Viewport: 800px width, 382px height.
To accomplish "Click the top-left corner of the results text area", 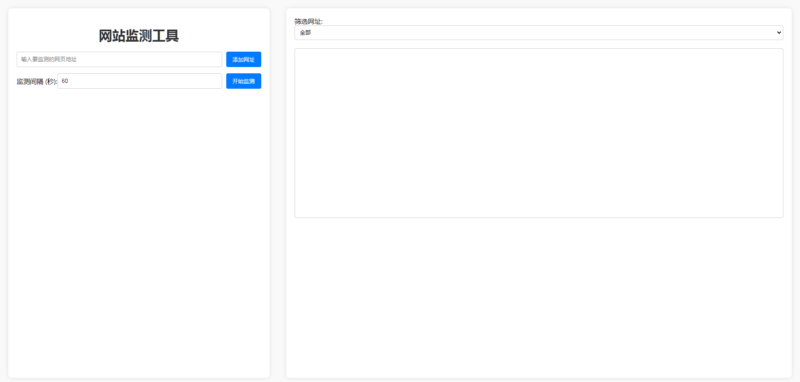I will coord(297,52).
